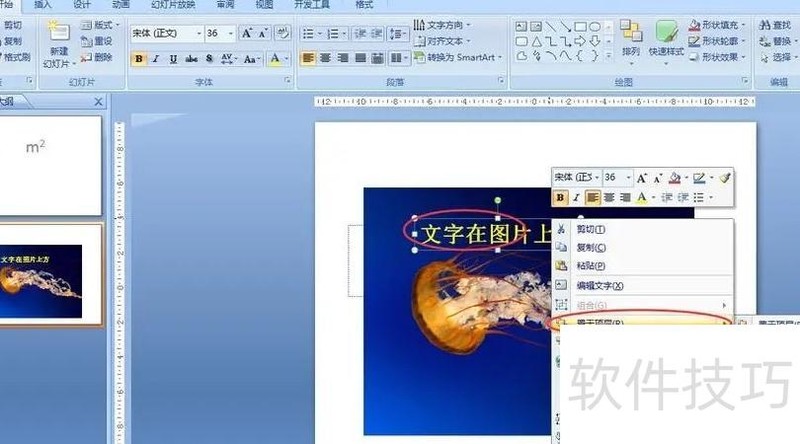The image size is (800, 444).
Task: Click the Find (查找) binoculars button
Action: coord(775,25)
